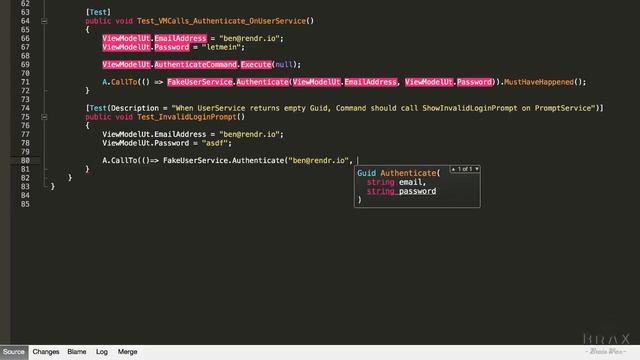The width and height of the screenshot is (640, 360).
Task: Open the Merge tab
Action: [x=127, y=352]
